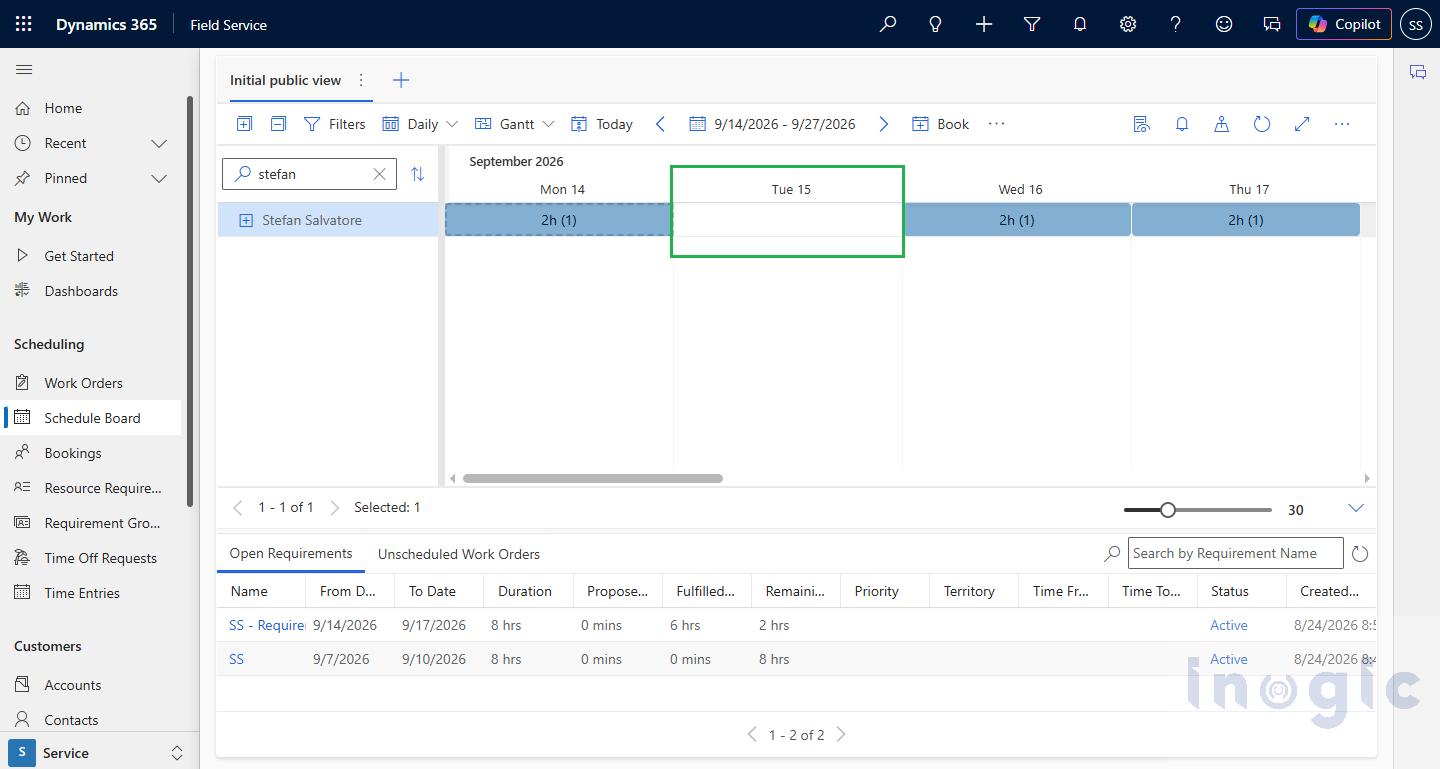Viewport: 1440px width, 769px height.
Task: Refresh the requirements list
Action: click(x=1360, y=554)
